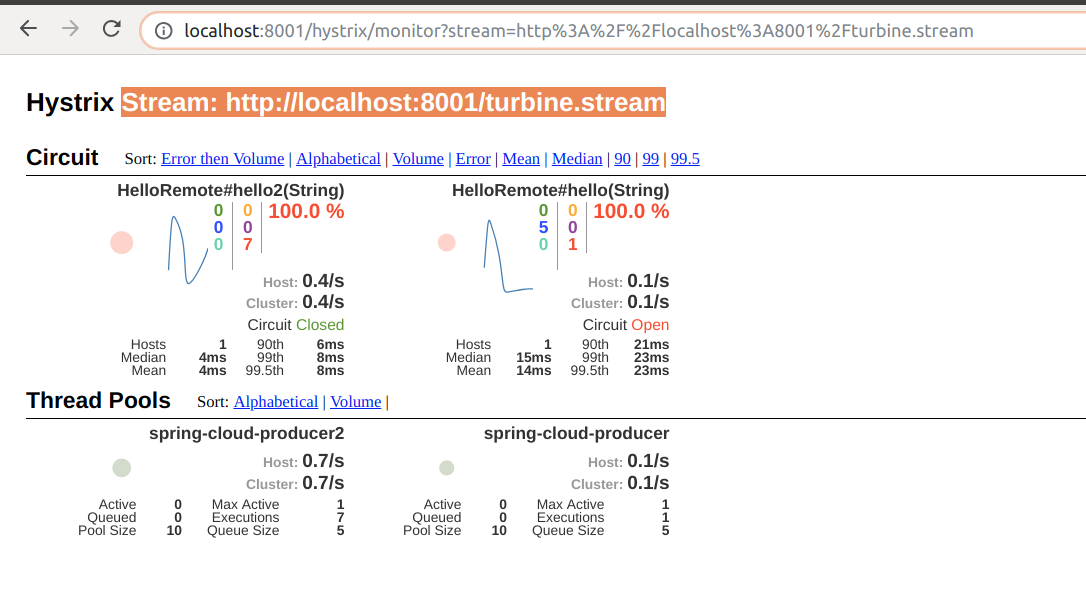The image size is (1086, 611).
Task: Click the 0.7/s Cluster rate of producer2
Action: [x=323, y=483]
